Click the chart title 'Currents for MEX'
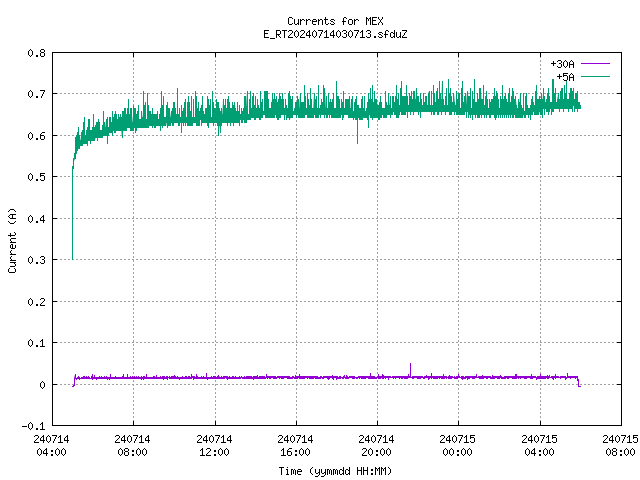Image resolution: width=640 pixels, height=480 pixels. point(335,21)
